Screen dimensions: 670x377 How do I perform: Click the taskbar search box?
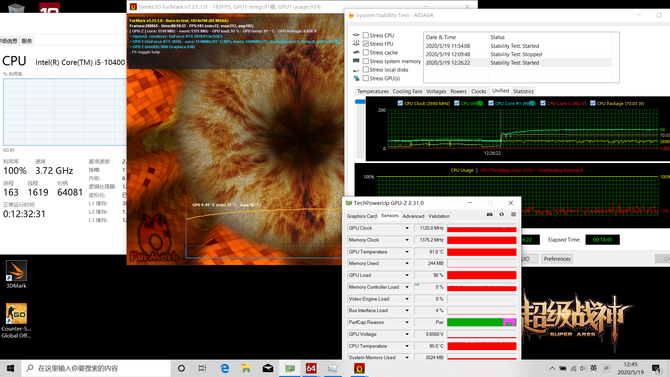click(x=96, y=368)
